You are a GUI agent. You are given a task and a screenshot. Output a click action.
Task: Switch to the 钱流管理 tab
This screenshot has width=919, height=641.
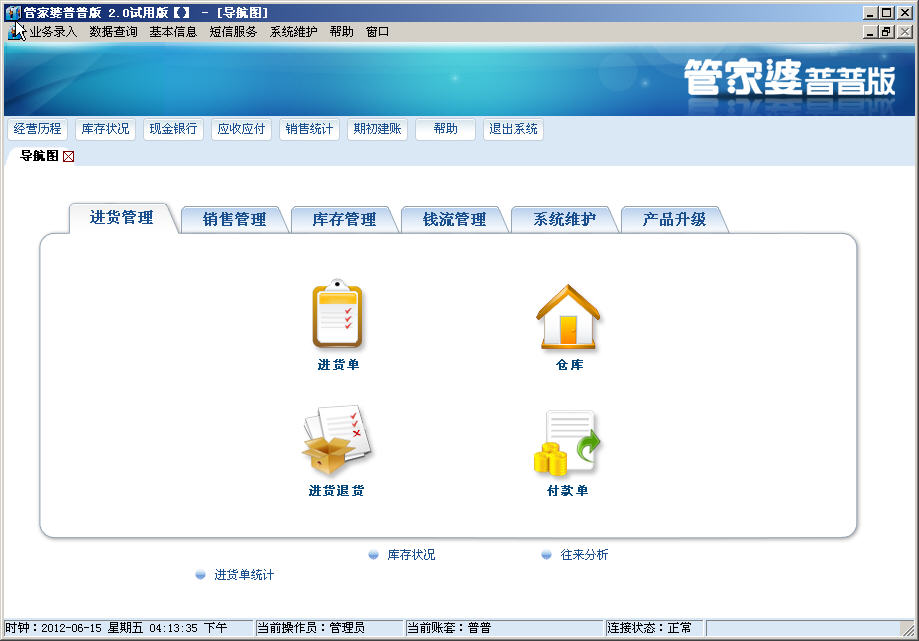[x=454, y=220]
